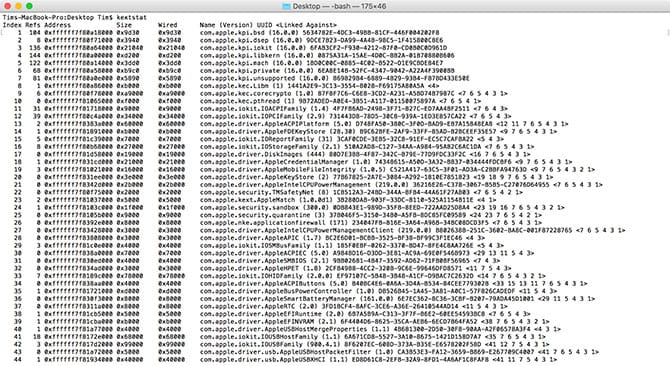670x366 pixels.
Task: Click "com.apple.security.quarantine" name
Action: pyautogui.click(x=255, y=215)
